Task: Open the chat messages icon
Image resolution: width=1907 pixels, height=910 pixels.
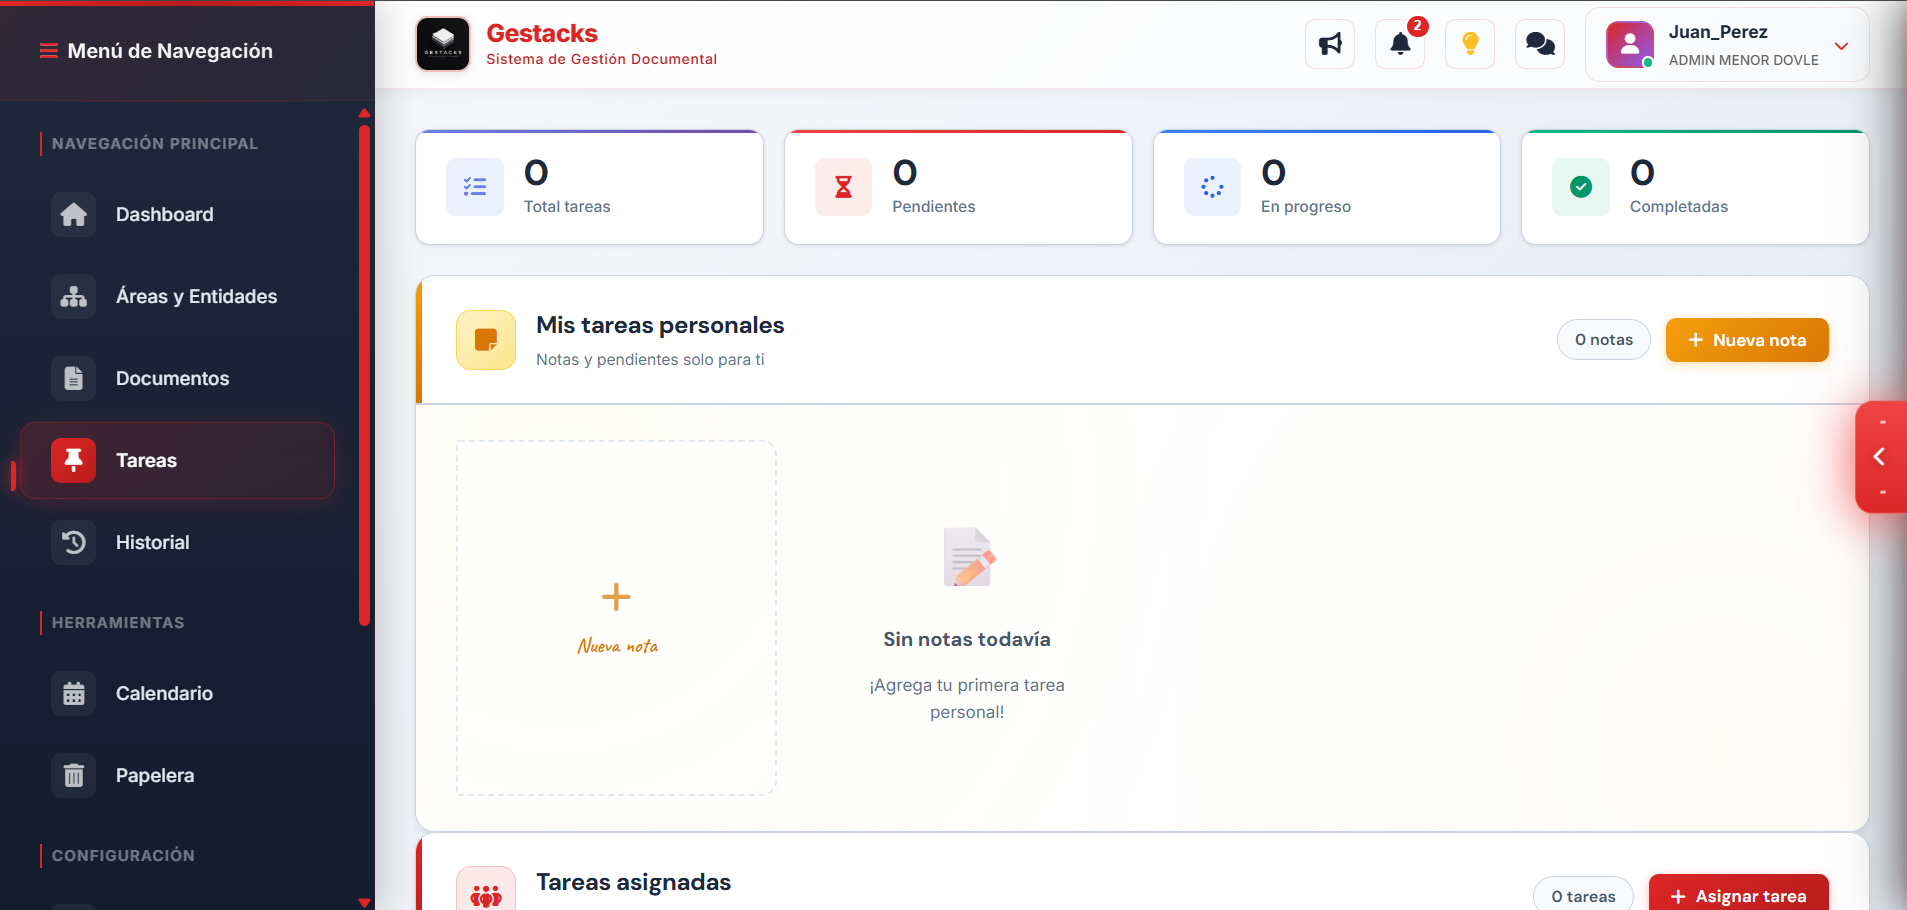Action: point(1540,44)
